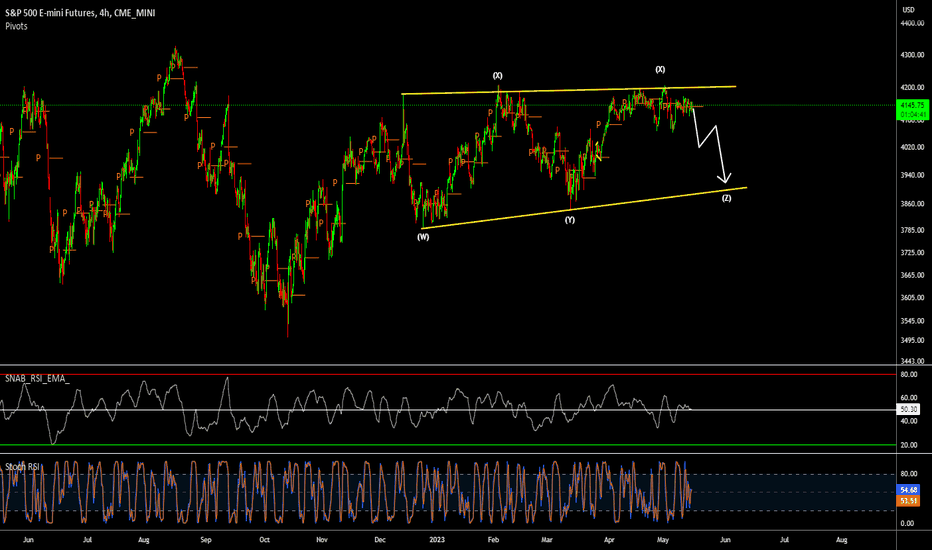932x550 pixels.
Task: Click the 3940.00 price axis label
Action: click(912, 175)
